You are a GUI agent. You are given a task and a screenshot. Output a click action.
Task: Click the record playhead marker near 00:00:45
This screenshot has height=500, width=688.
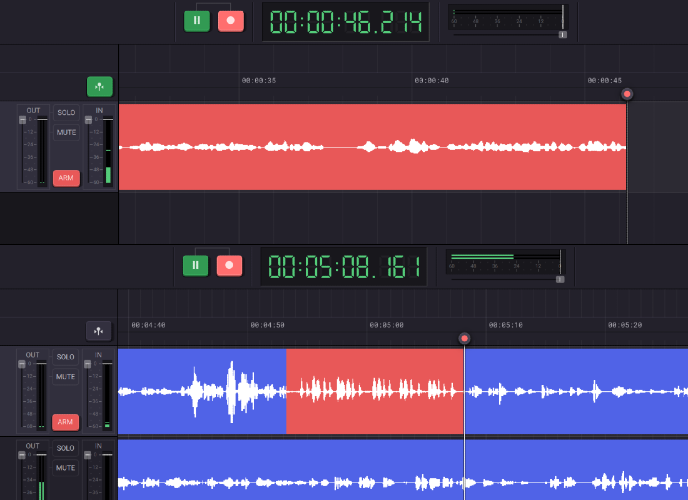[x=627, y=94]
